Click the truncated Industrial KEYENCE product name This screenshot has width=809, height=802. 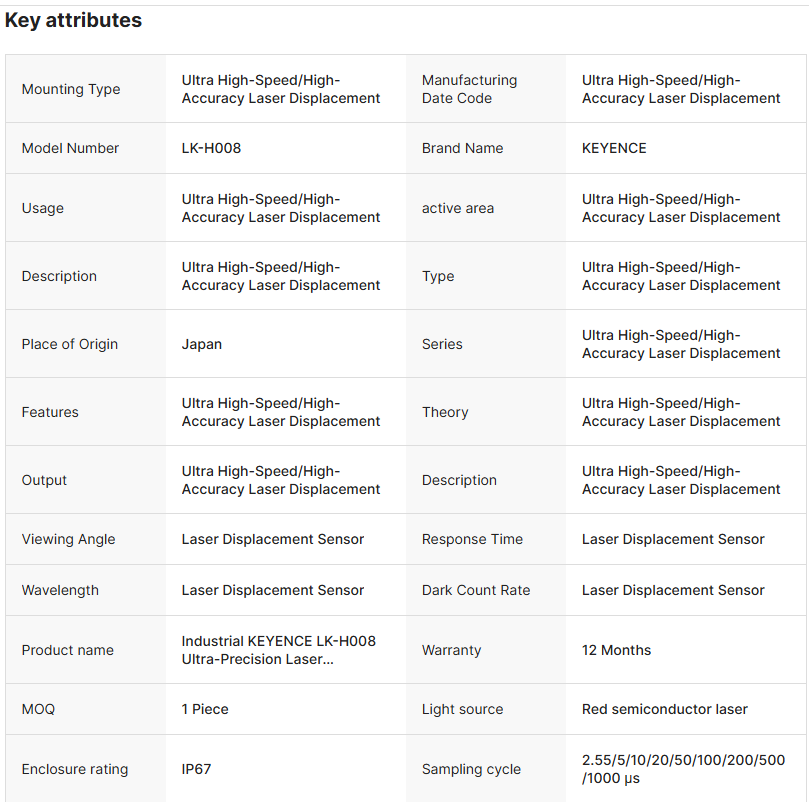click(278, 650)
